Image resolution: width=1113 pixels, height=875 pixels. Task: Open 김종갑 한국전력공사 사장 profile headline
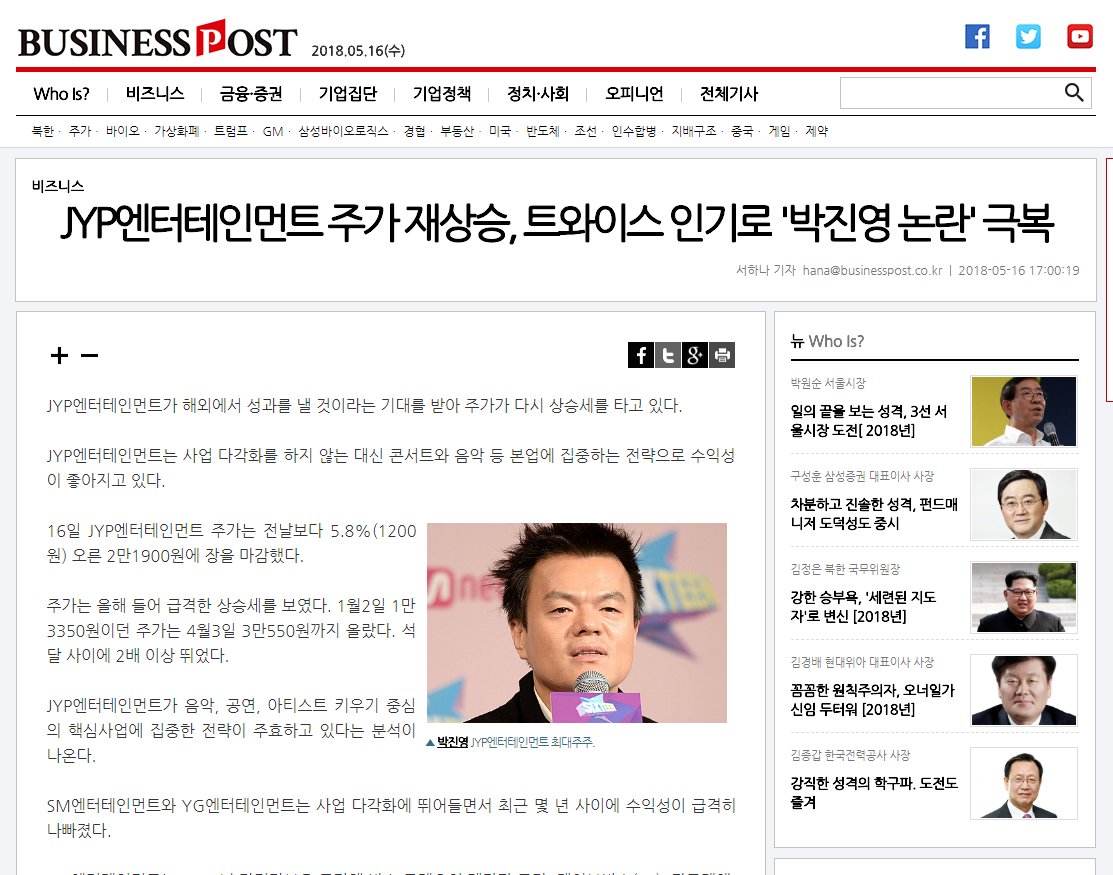(x=874, y=793)
